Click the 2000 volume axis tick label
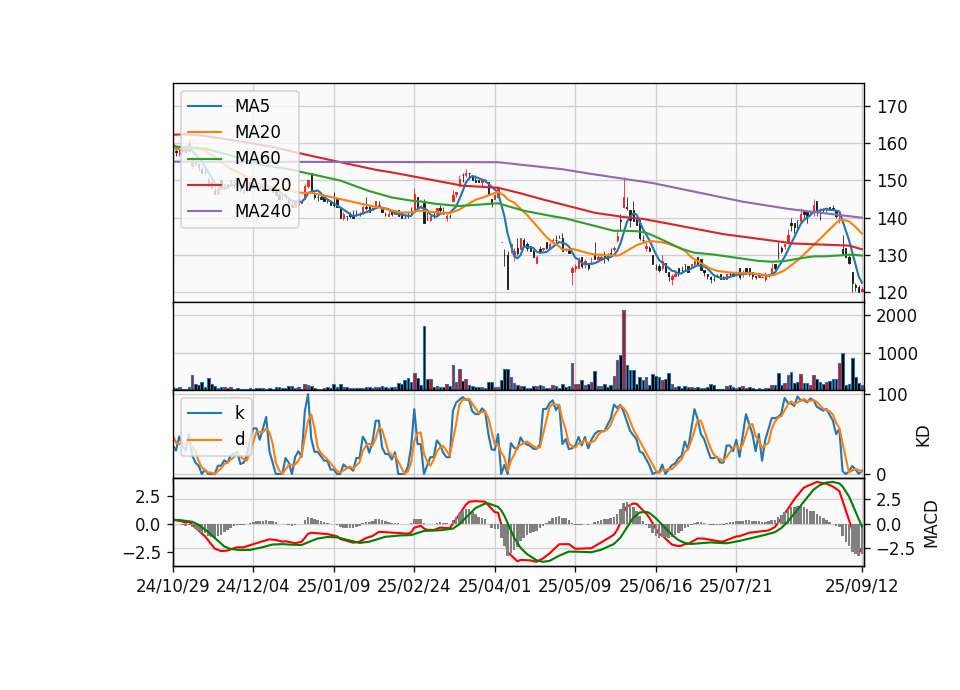960x690 pixels. 897,316
